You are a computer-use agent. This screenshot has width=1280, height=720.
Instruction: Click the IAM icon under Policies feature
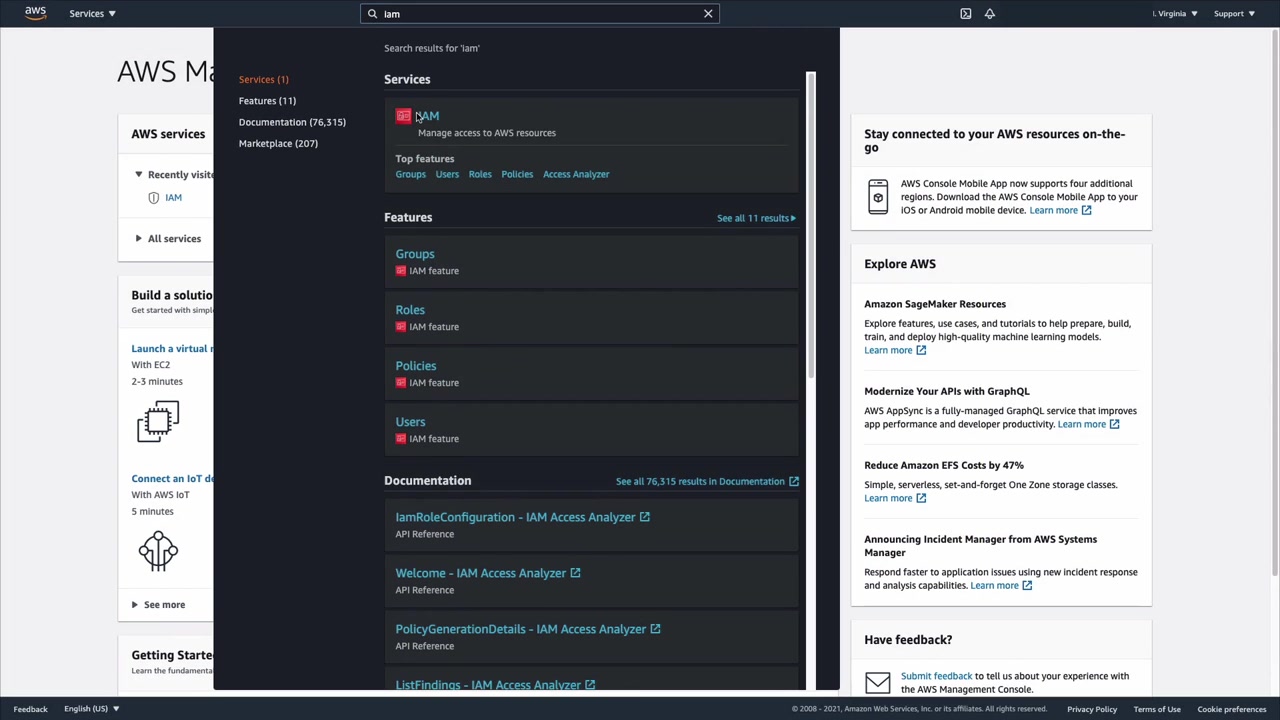pos(401,383)
